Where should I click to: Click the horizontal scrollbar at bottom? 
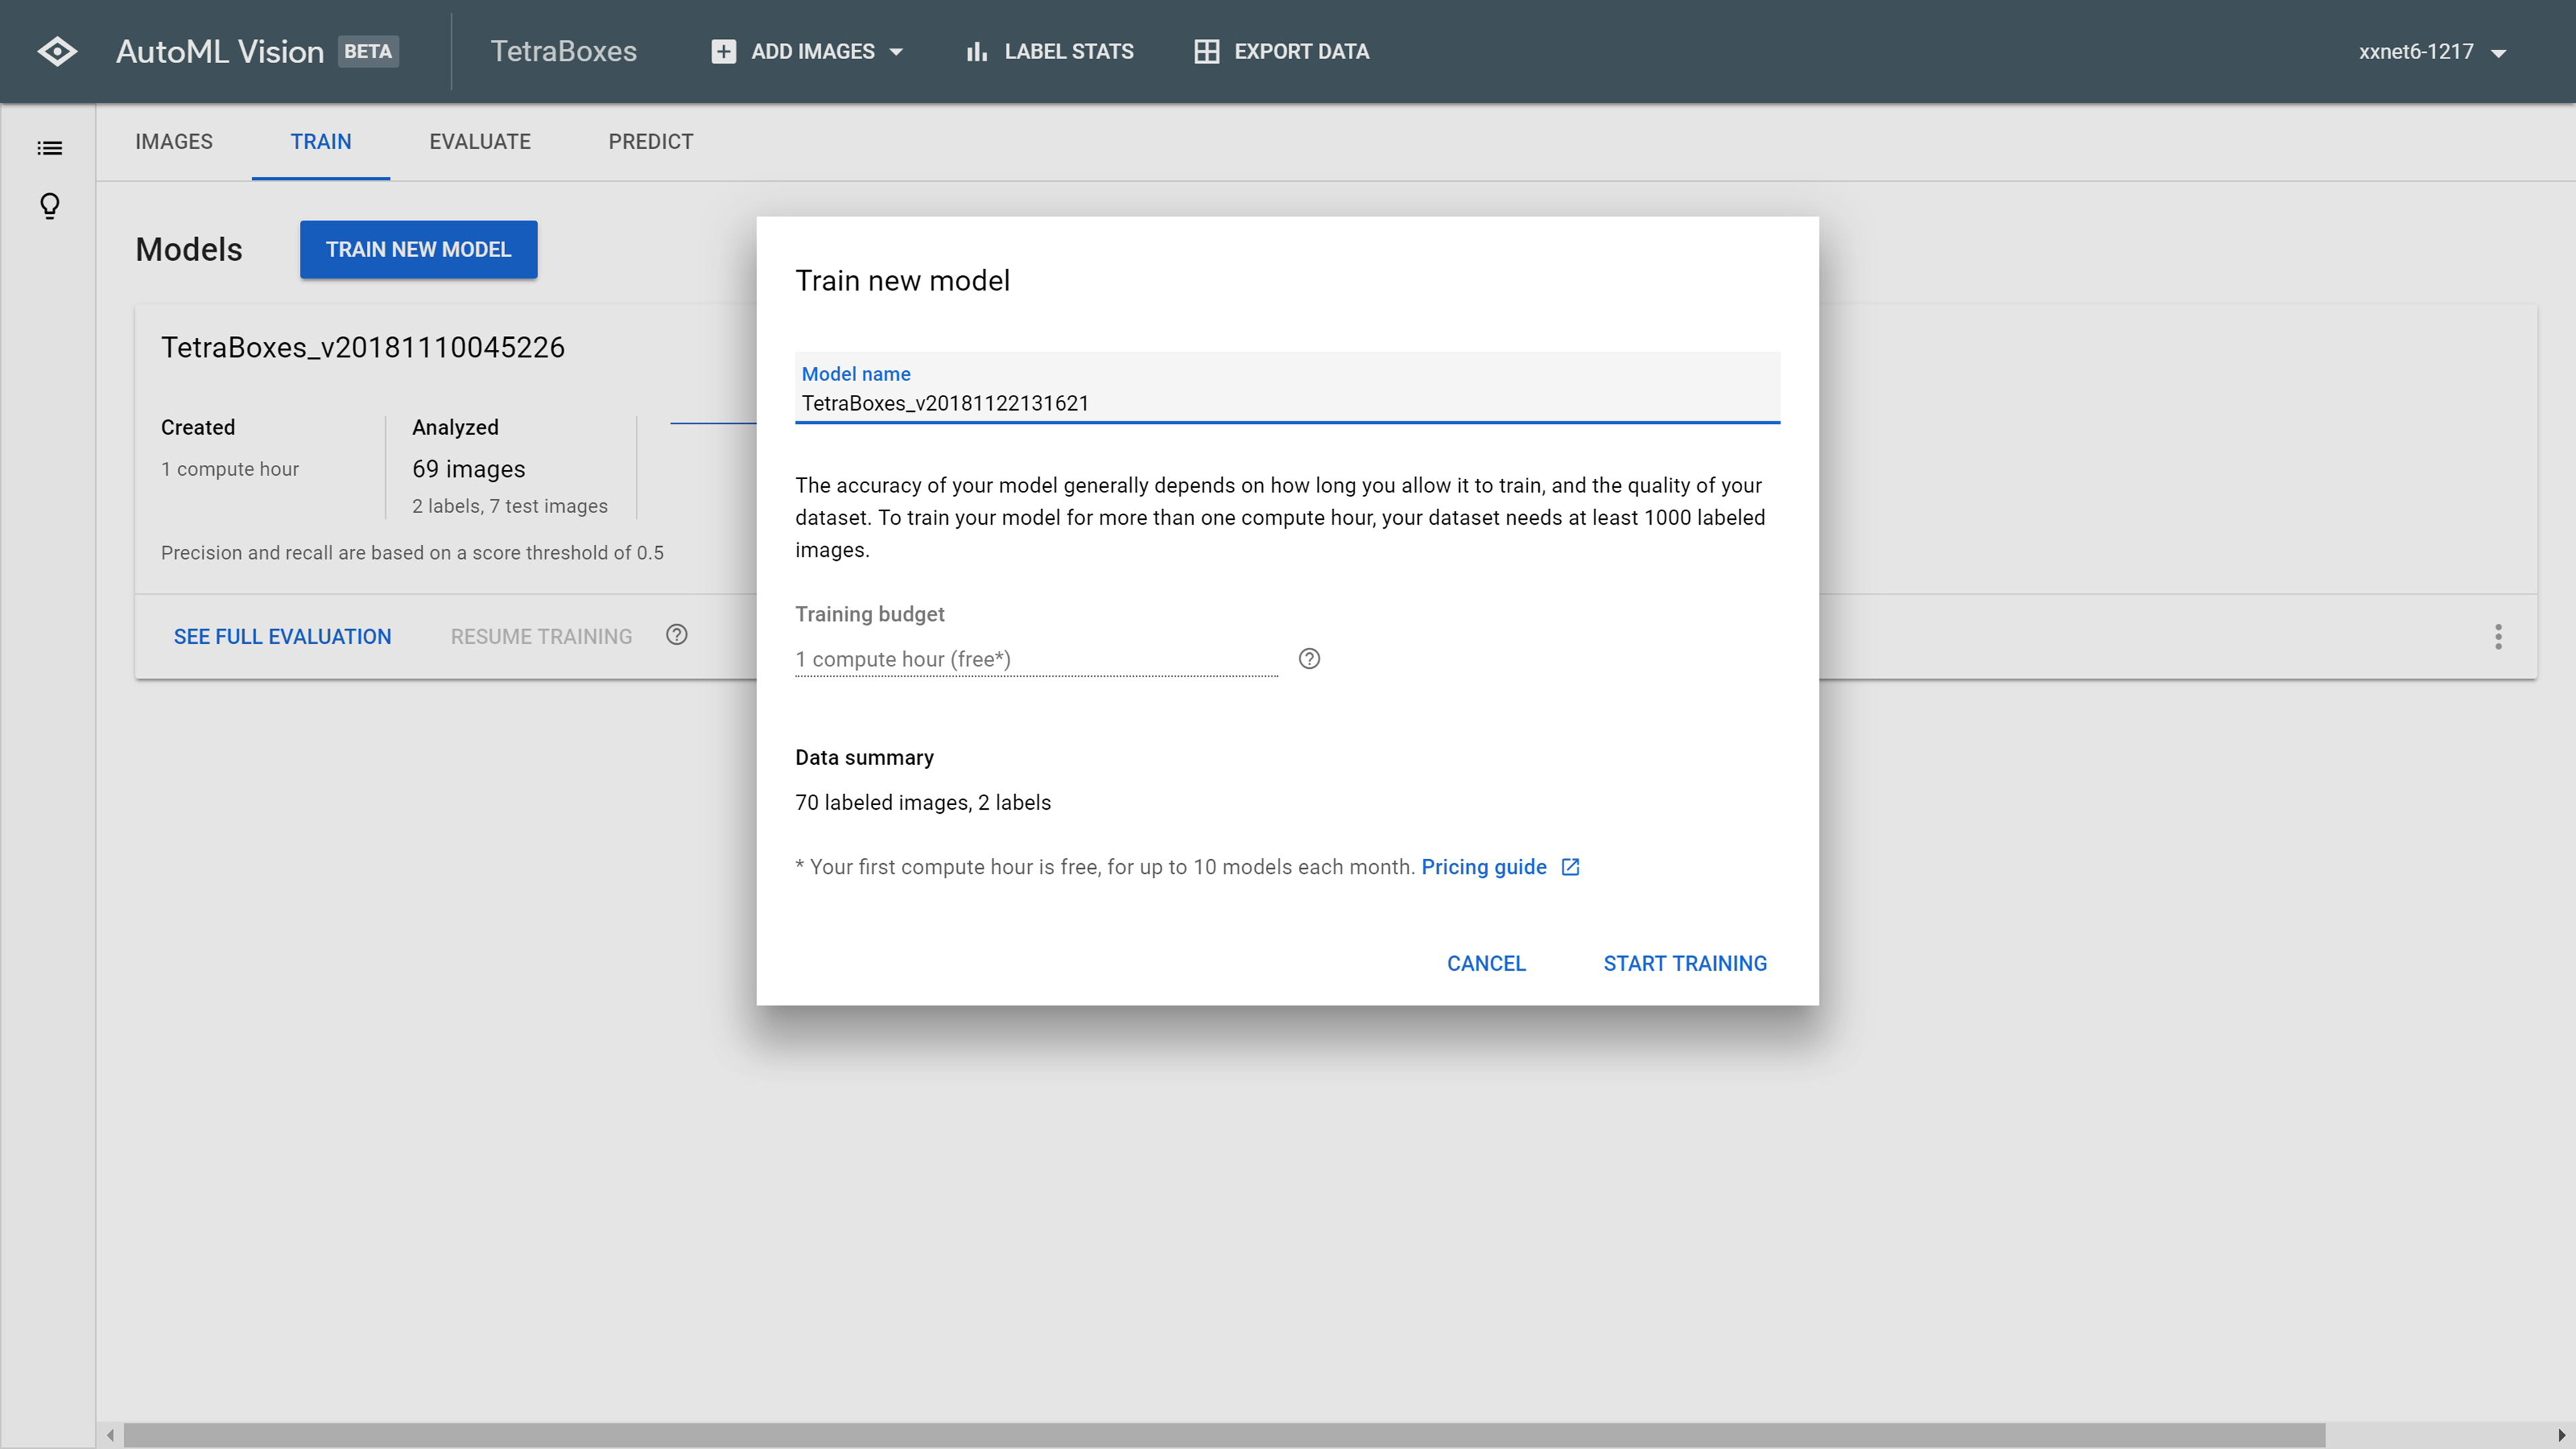[x=1223, y=1435]
